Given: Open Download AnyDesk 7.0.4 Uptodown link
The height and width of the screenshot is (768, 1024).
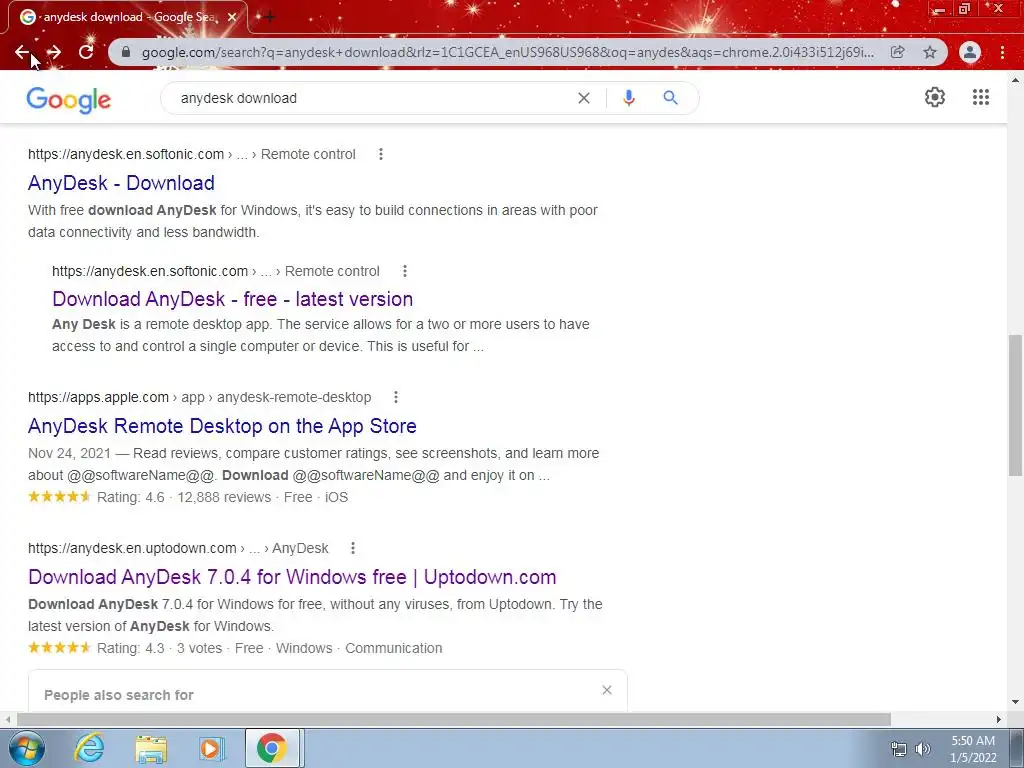Looking at the screenshot, I should (x=292, y=577).
